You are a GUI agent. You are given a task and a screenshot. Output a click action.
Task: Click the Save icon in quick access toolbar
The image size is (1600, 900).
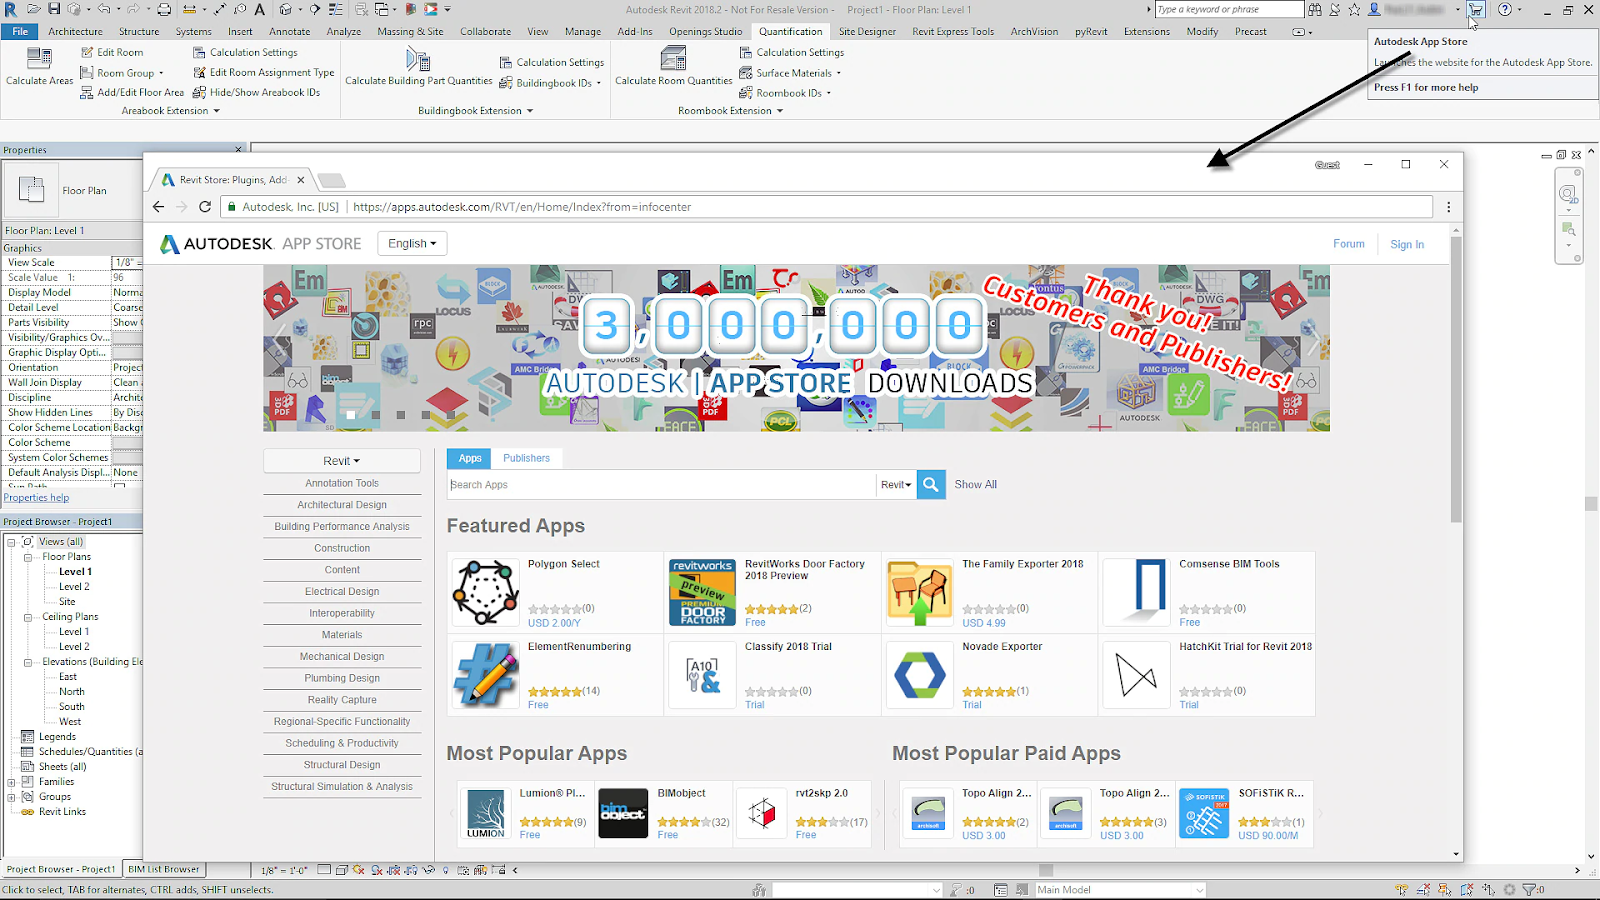pos(54,9)
